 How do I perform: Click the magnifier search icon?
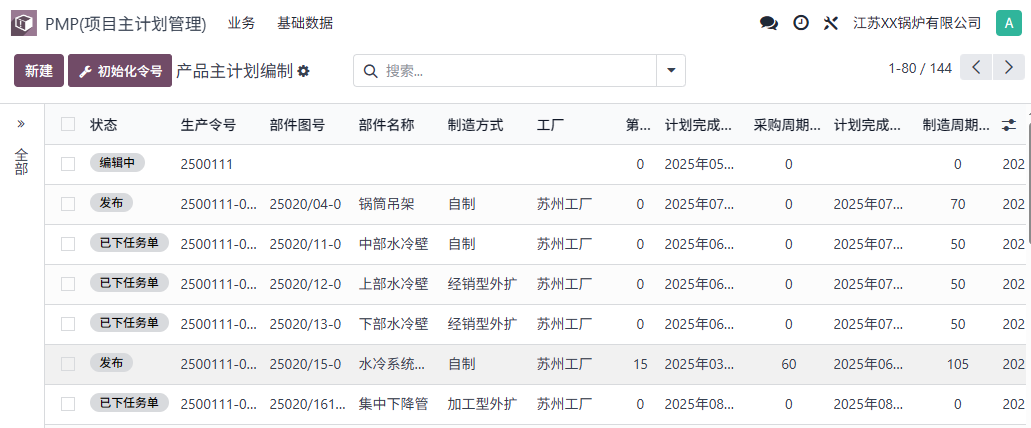pos(371,71)
